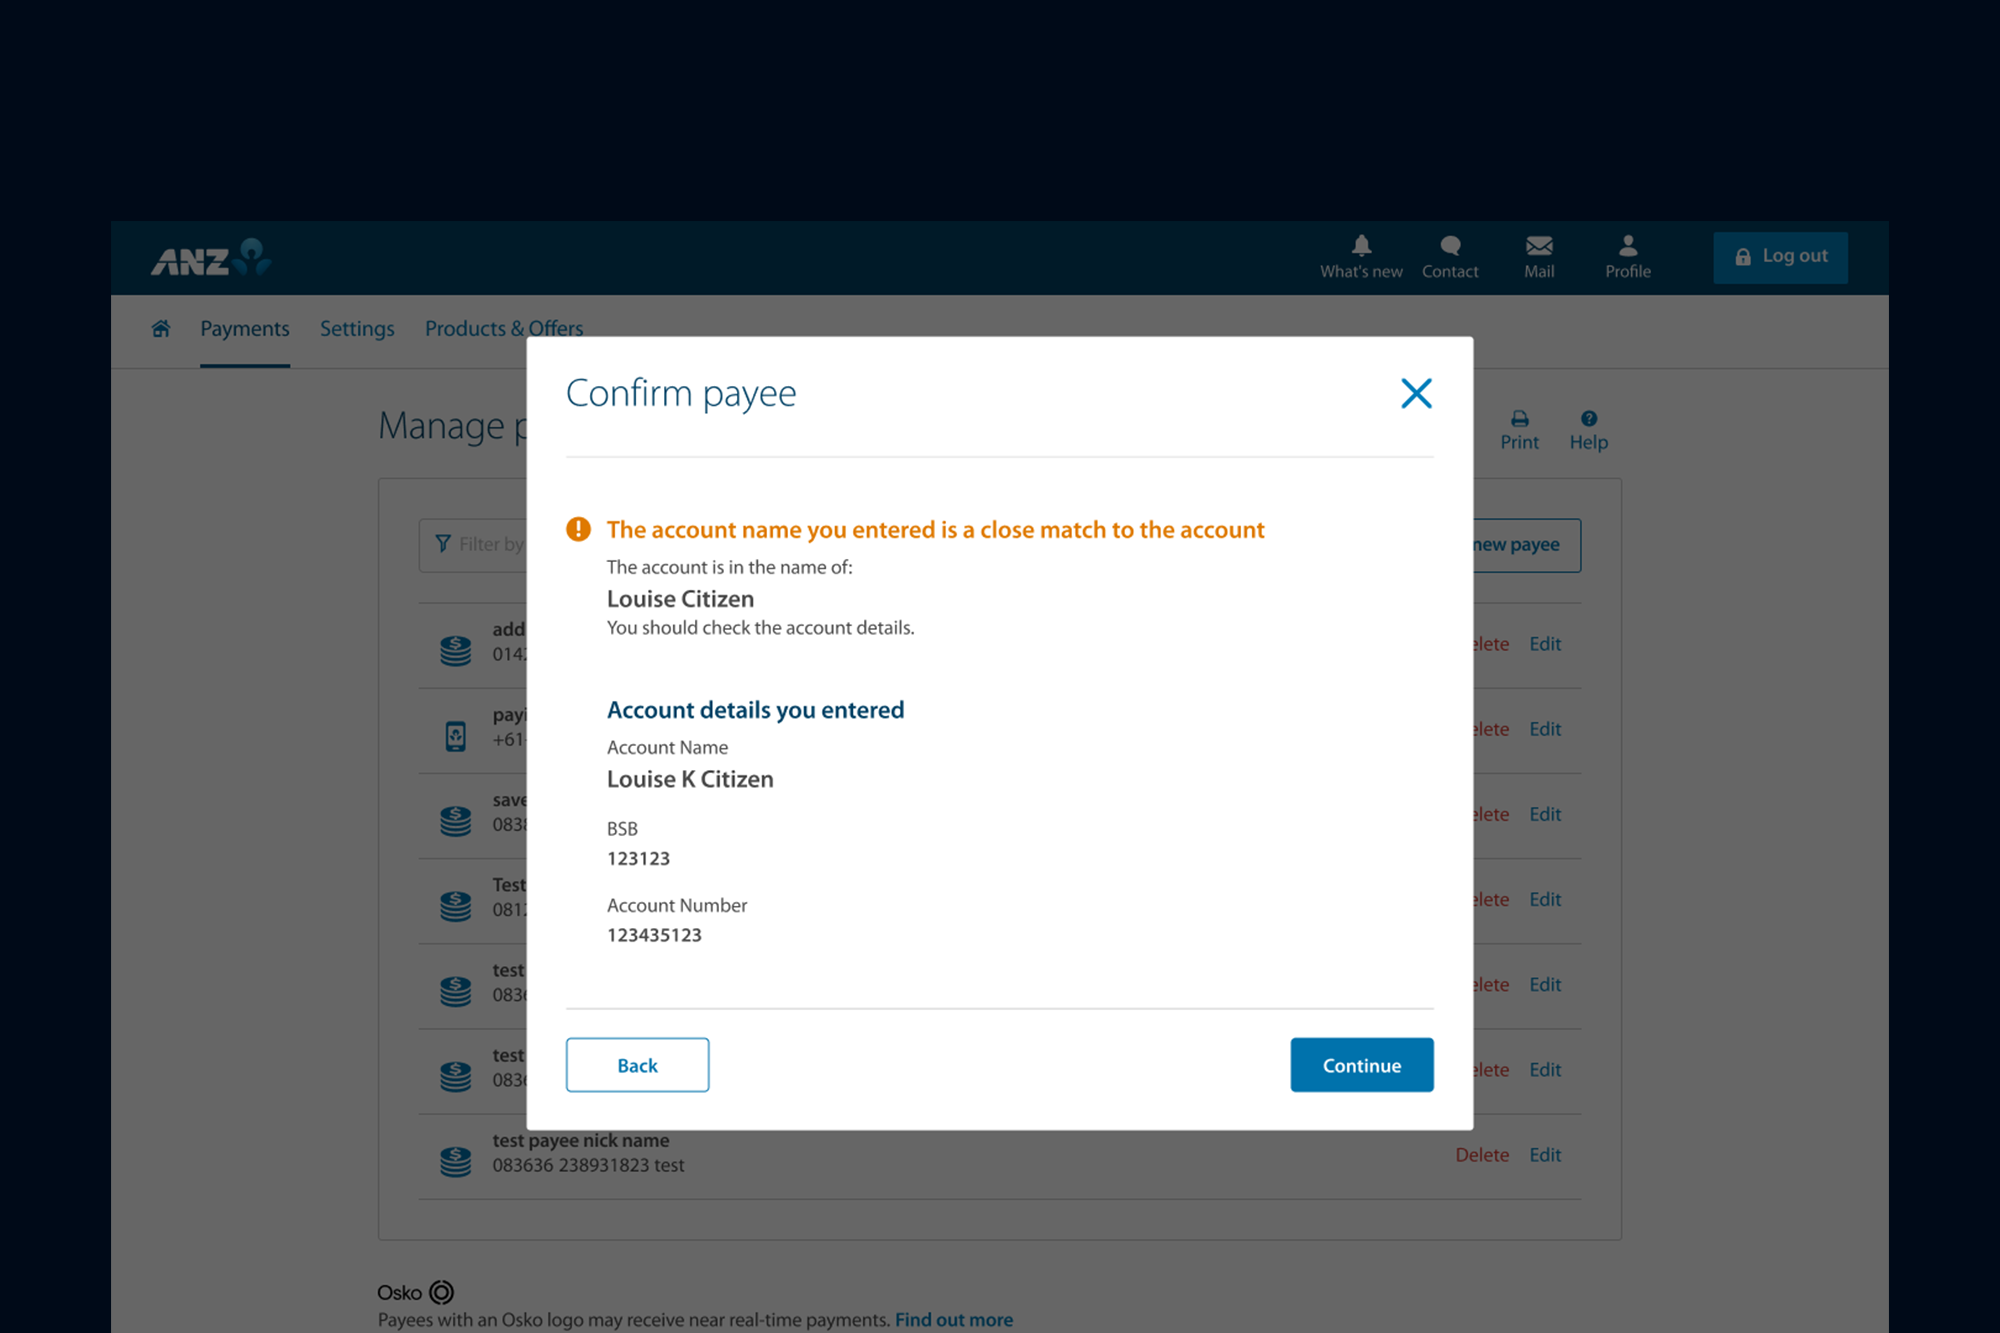Open the Contact chat icon
This screenshot has width=2000, height=1333.
(1450, 246)
